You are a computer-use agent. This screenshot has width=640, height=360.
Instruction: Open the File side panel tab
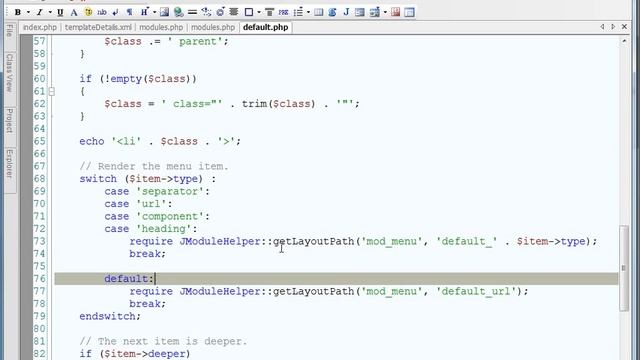[x=9, y=31]
